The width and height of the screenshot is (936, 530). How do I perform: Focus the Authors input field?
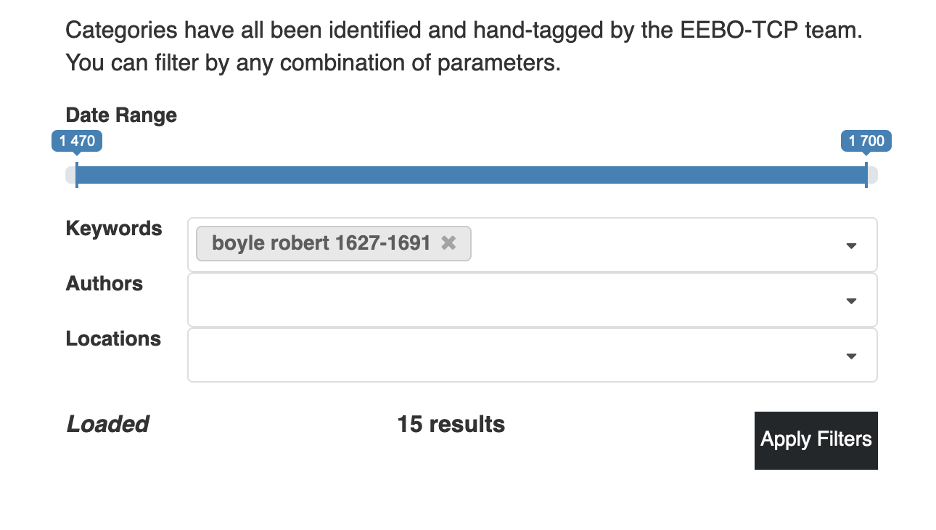point(532,300)
